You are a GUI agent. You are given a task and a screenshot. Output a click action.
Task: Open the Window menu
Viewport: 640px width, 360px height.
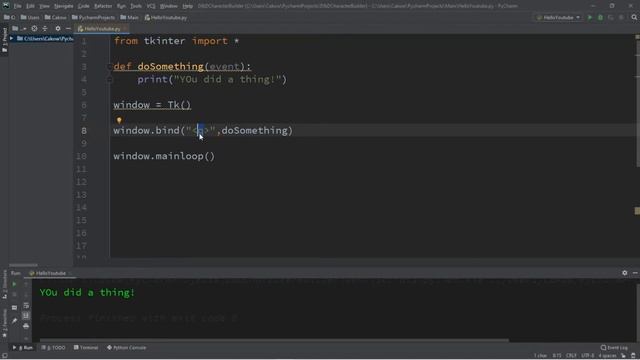[169, 6]
